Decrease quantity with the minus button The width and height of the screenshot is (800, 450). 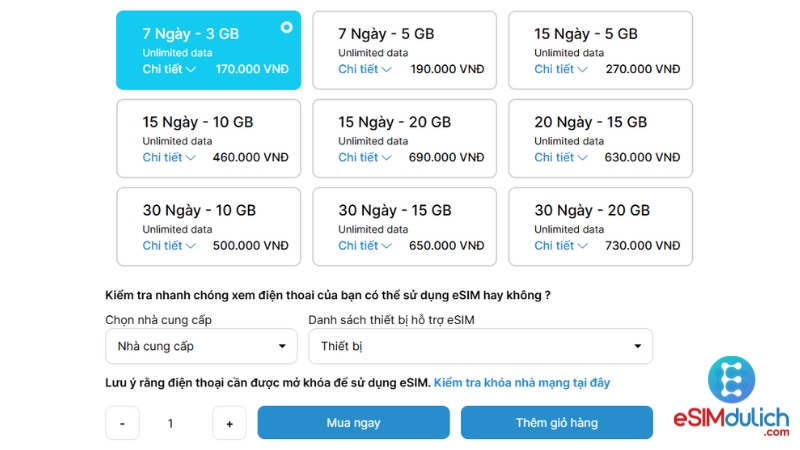point(122,423)
